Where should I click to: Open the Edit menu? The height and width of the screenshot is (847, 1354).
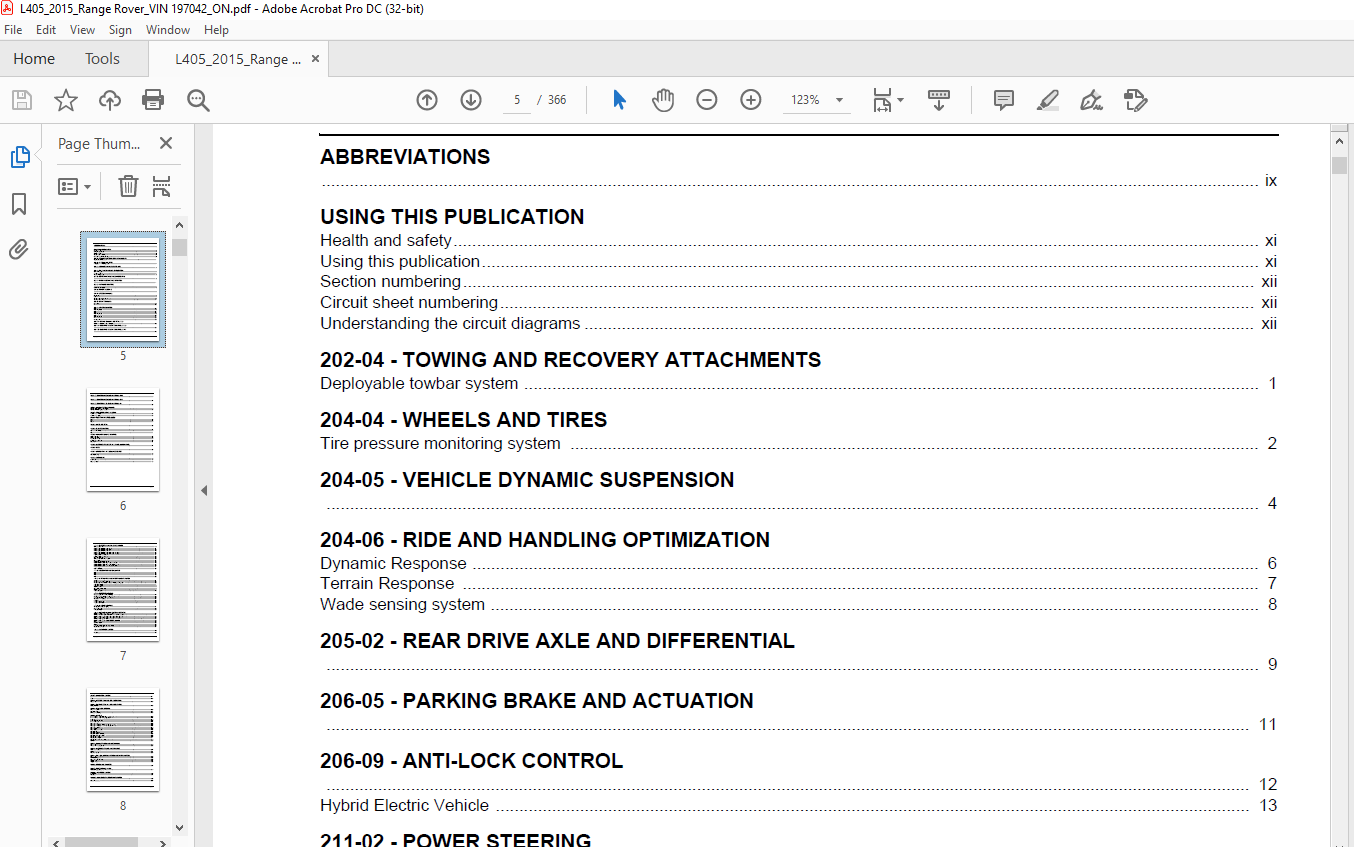pos(46,30)
